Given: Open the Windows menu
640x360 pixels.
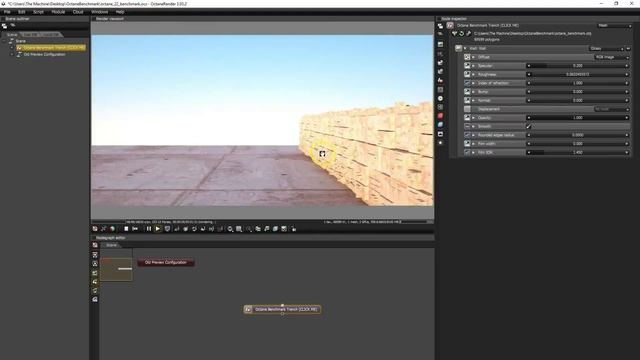Looking at the screenshot, I should 100,12.
